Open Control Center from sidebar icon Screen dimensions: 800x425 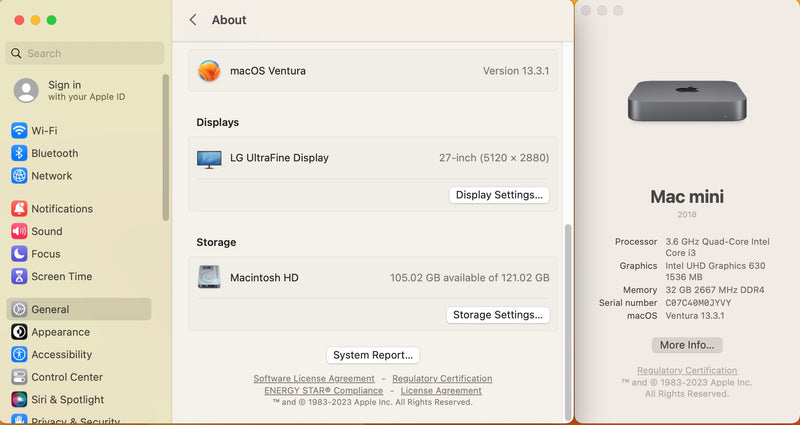(19, 378)
